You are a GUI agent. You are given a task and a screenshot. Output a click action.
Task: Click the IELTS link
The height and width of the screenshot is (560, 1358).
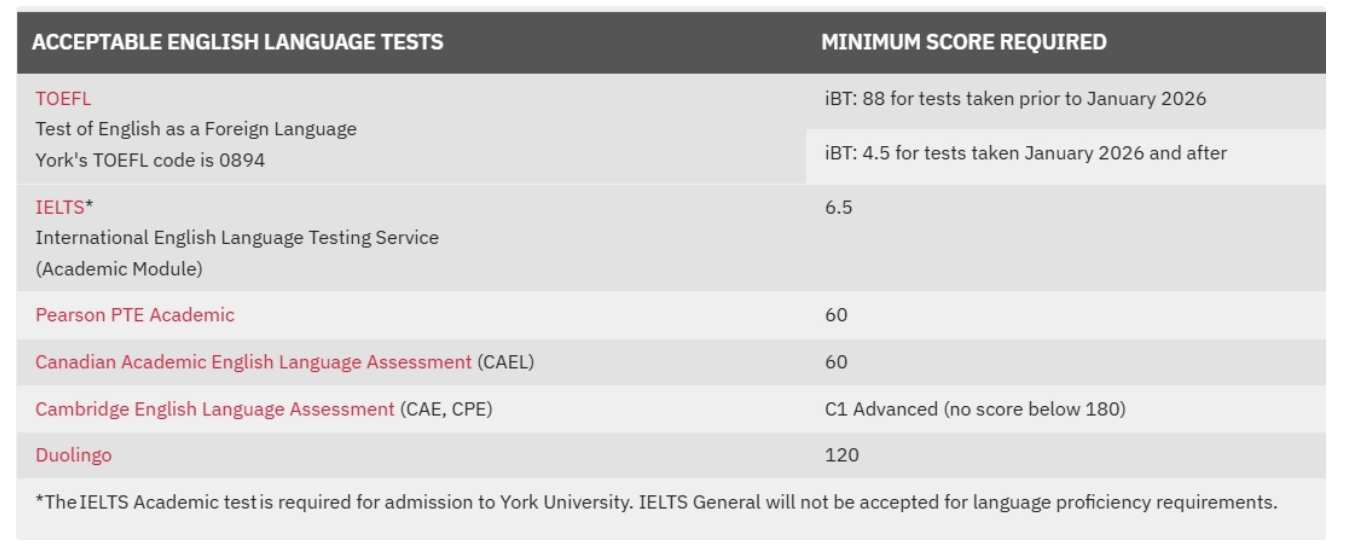[59, 207]
